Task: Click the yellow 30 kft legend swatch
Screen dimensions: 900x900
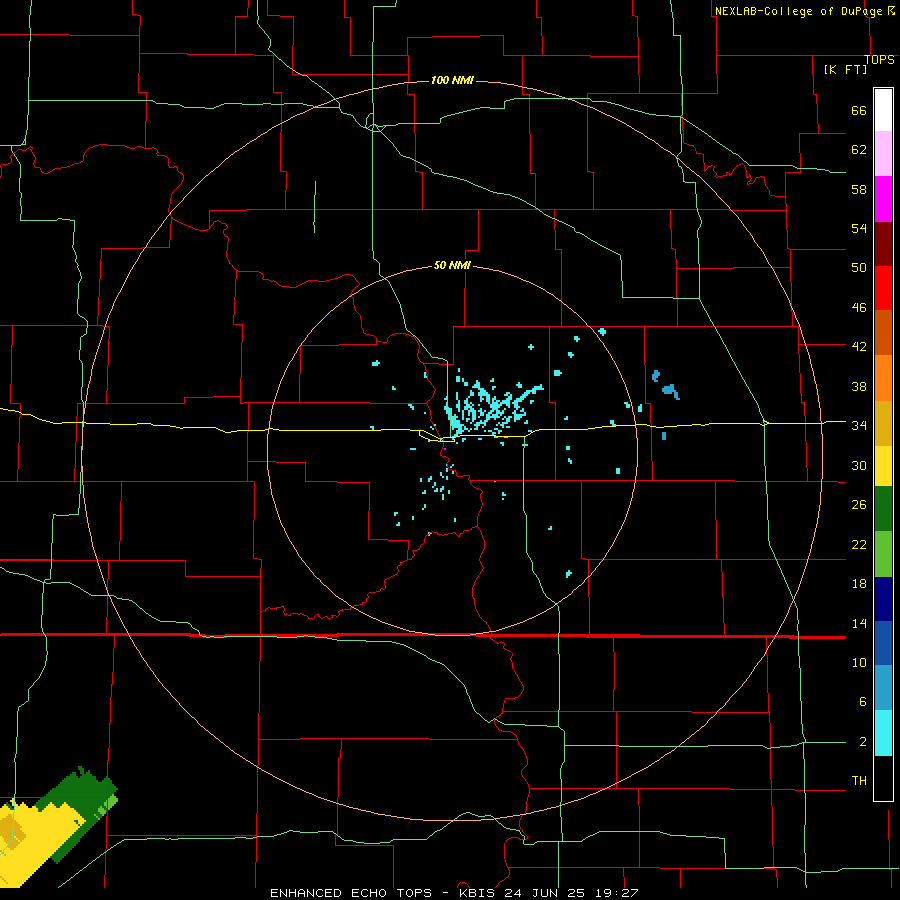Action: tap(883, 466)
